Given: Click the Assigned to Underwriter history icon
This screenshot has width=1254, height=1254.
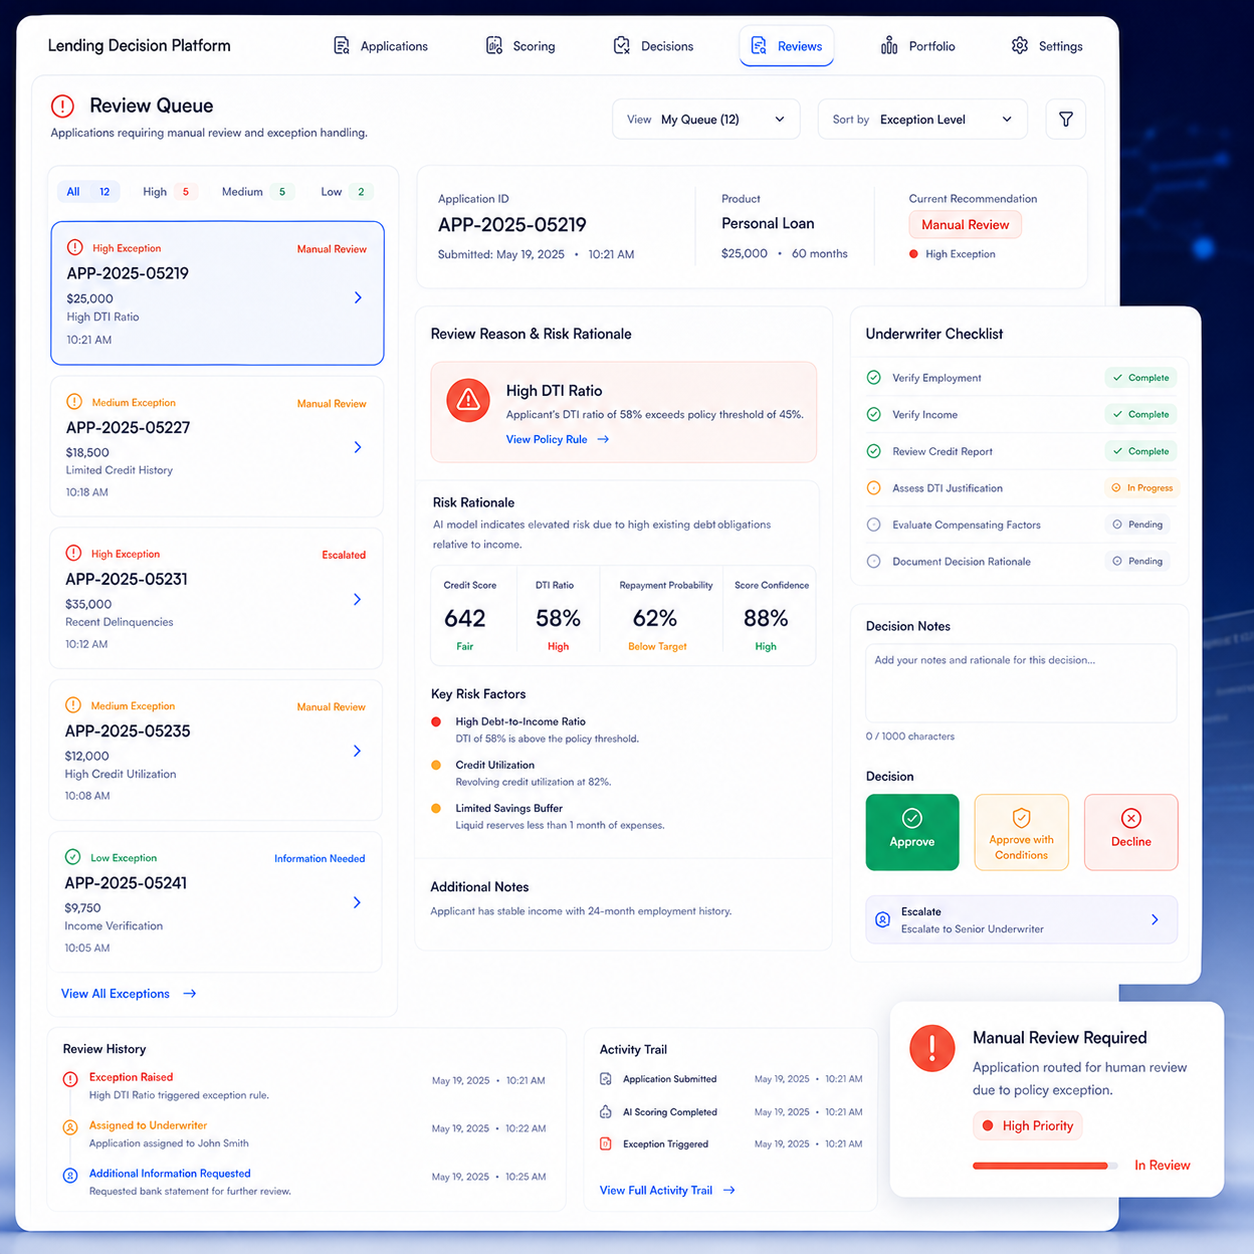Looking at the screenshot, I should click(70, 1127).
